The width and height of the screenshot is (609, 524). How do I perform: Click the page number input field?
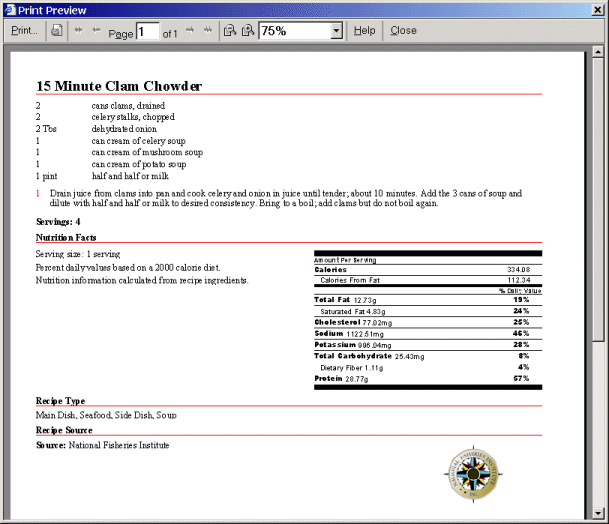(148, 31)
